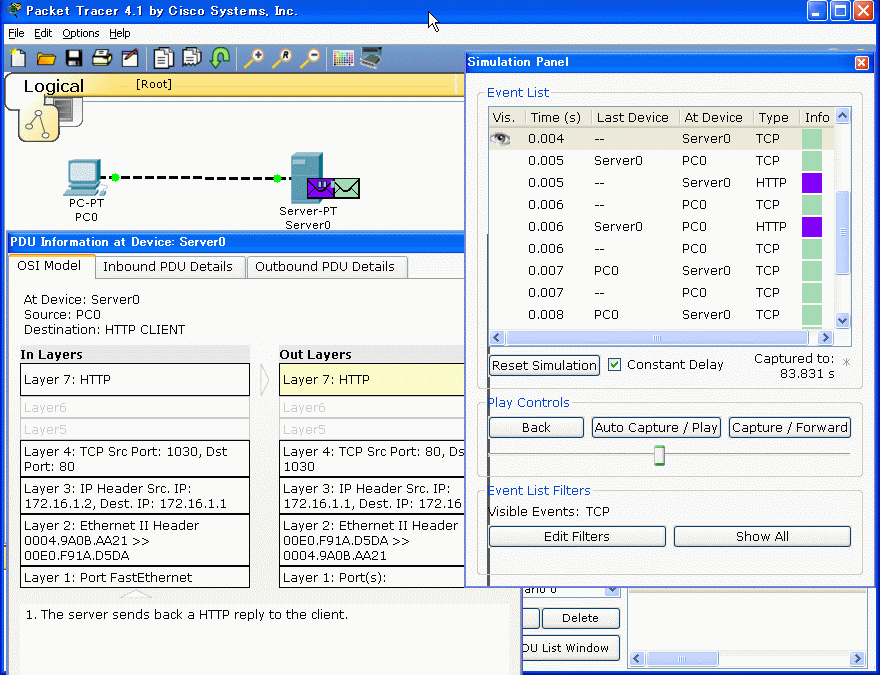Switch to the Inbound PDU Details tab
The height and width of the screenshot is (675, 880).
[x=168, y=267]
